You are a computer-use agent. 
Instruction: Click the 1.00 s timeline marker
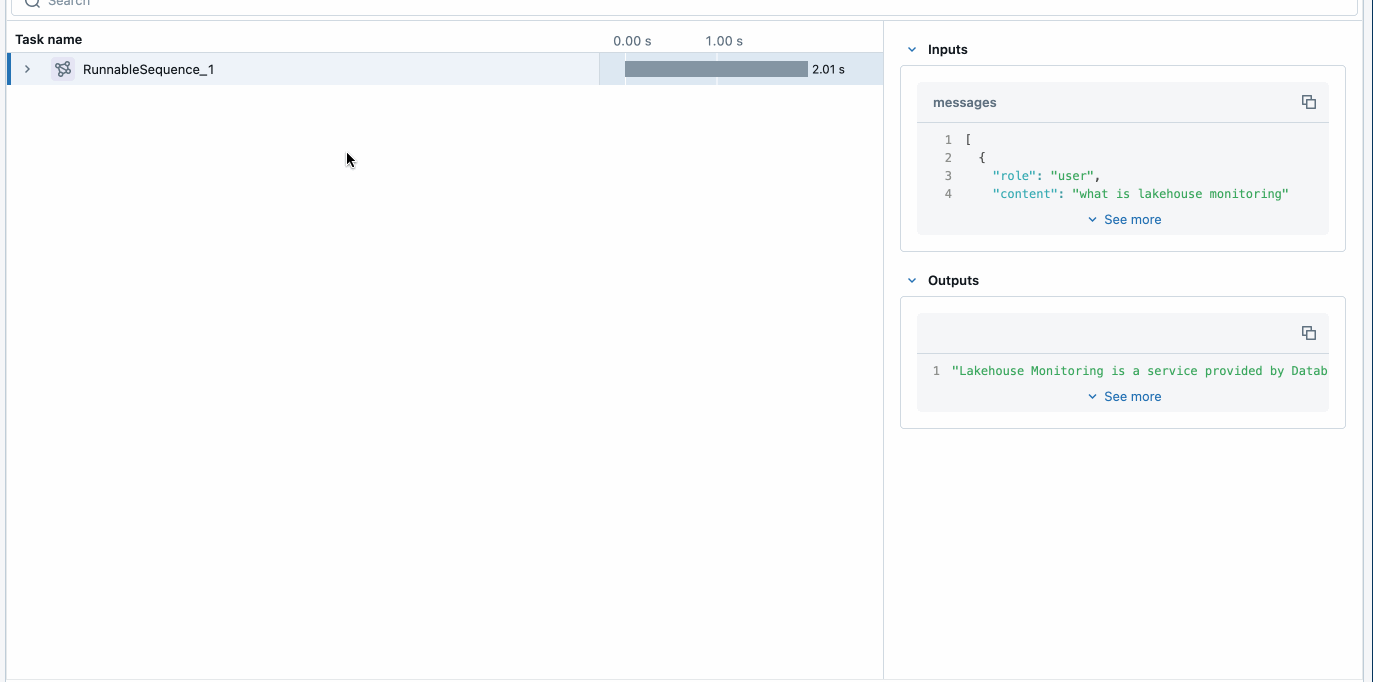click(724, 41)
